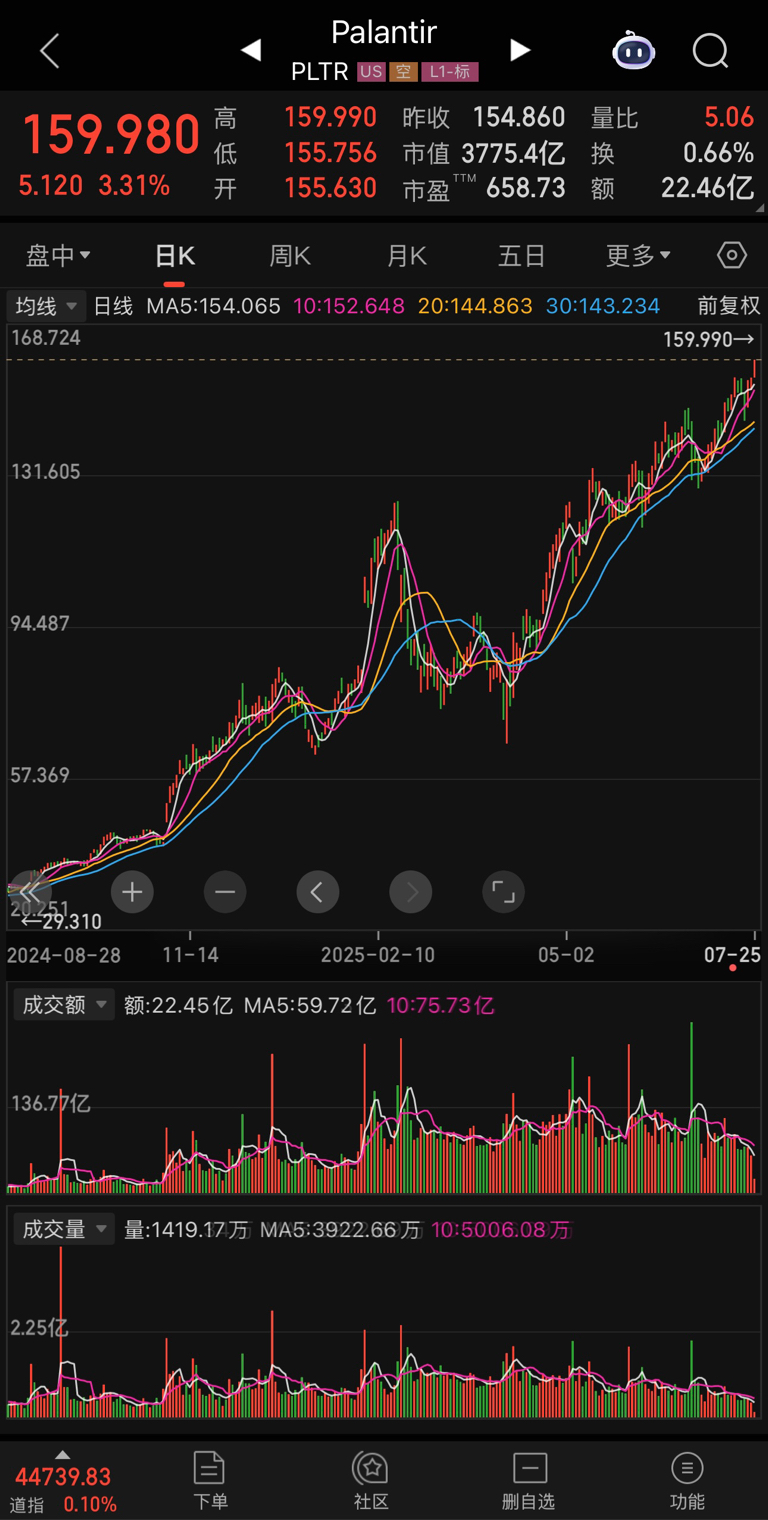
Task: Switch to next stock with right triangle
Action: coord(519,50)
